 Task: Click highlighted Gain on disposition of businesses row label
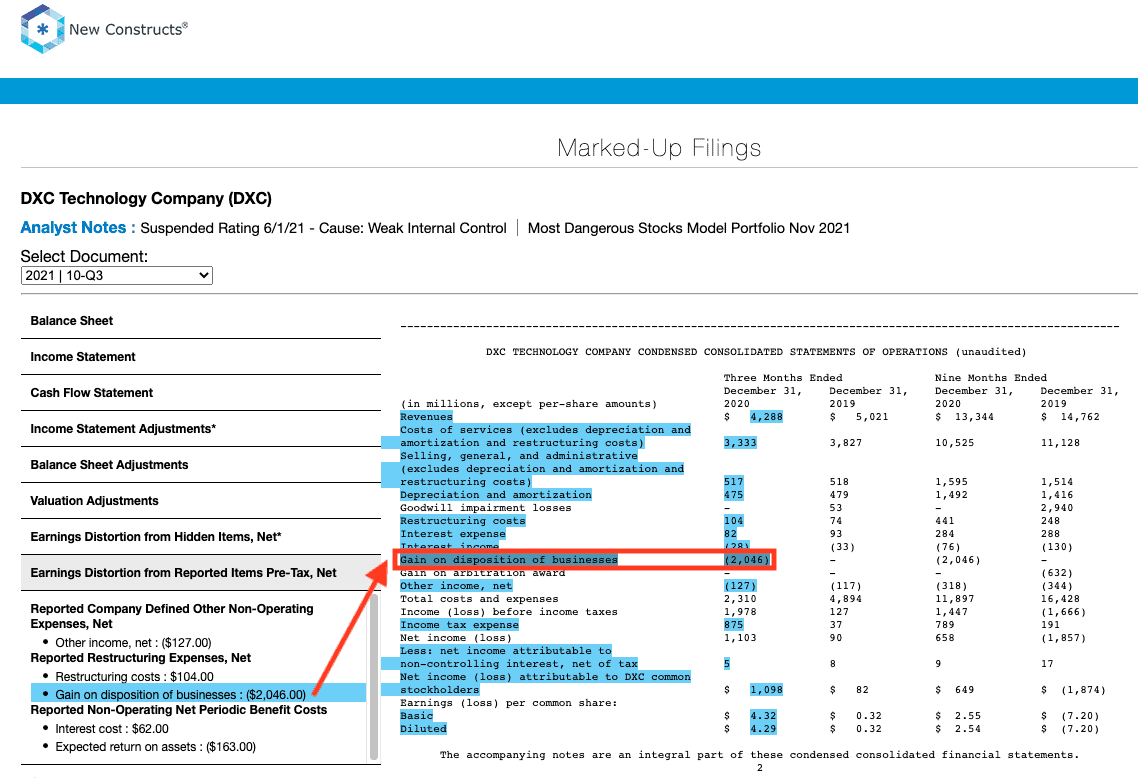509,560
